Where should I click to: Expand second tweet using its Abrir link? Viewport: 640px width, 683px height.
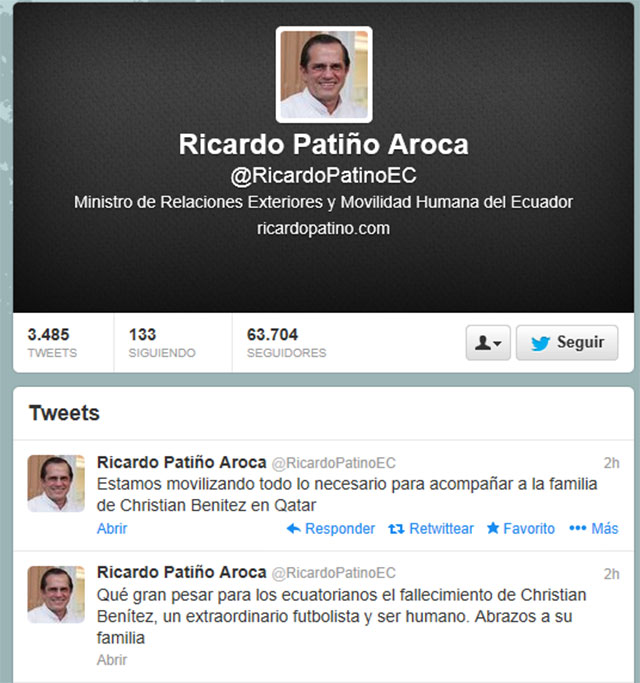point(112,660)
